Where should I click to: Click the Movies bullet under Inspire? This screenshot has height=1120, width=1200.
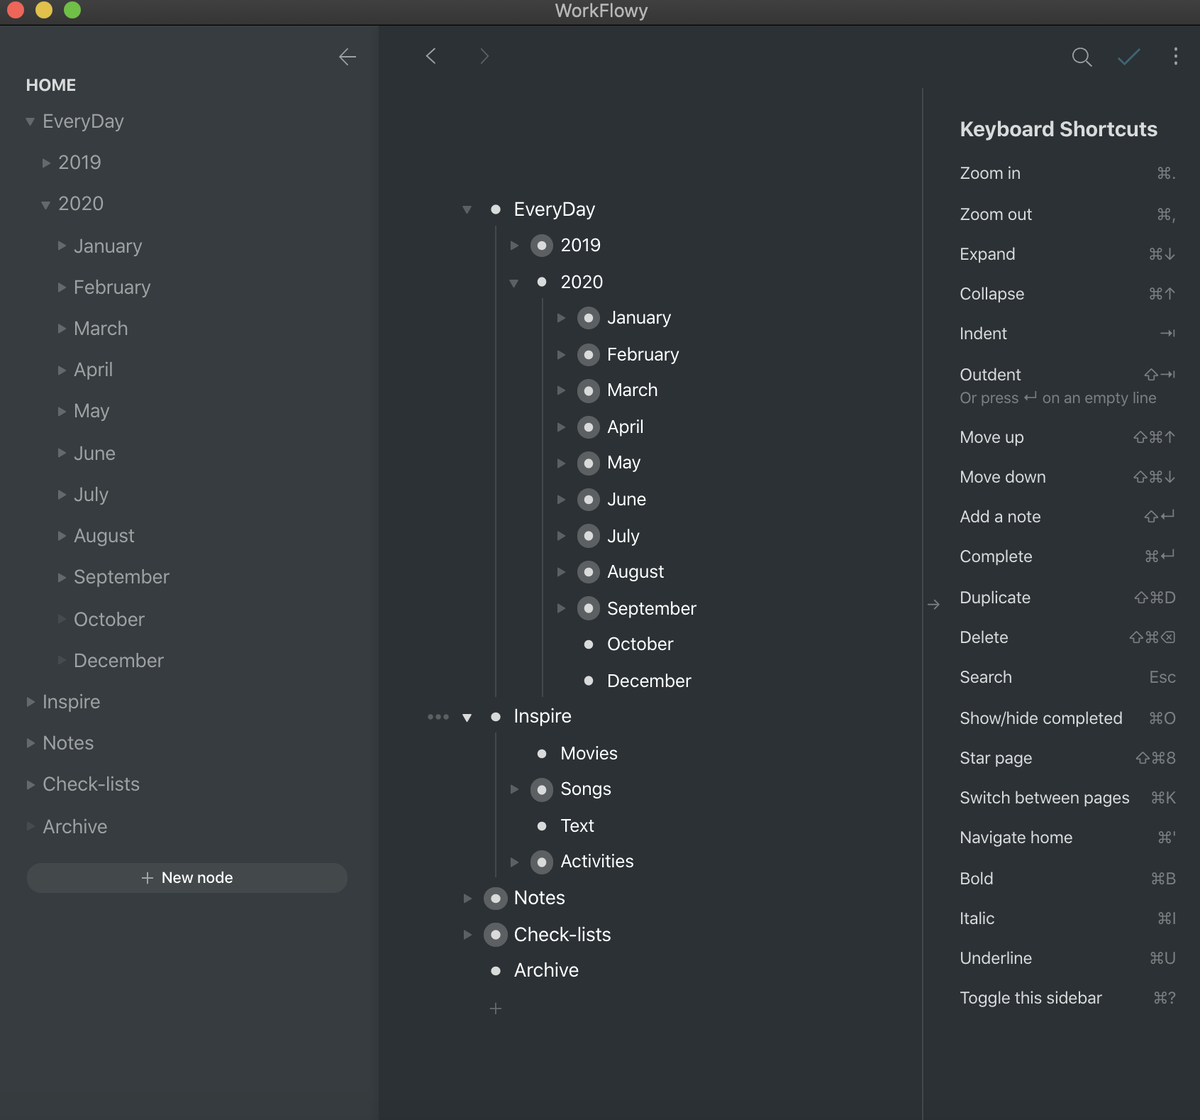tap(542, 753)
